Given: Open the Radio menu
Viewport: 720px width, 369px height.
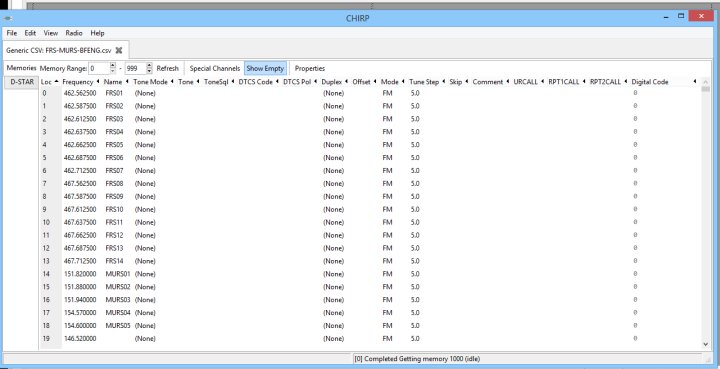Looking at the screenshot, I should point(74,33).
